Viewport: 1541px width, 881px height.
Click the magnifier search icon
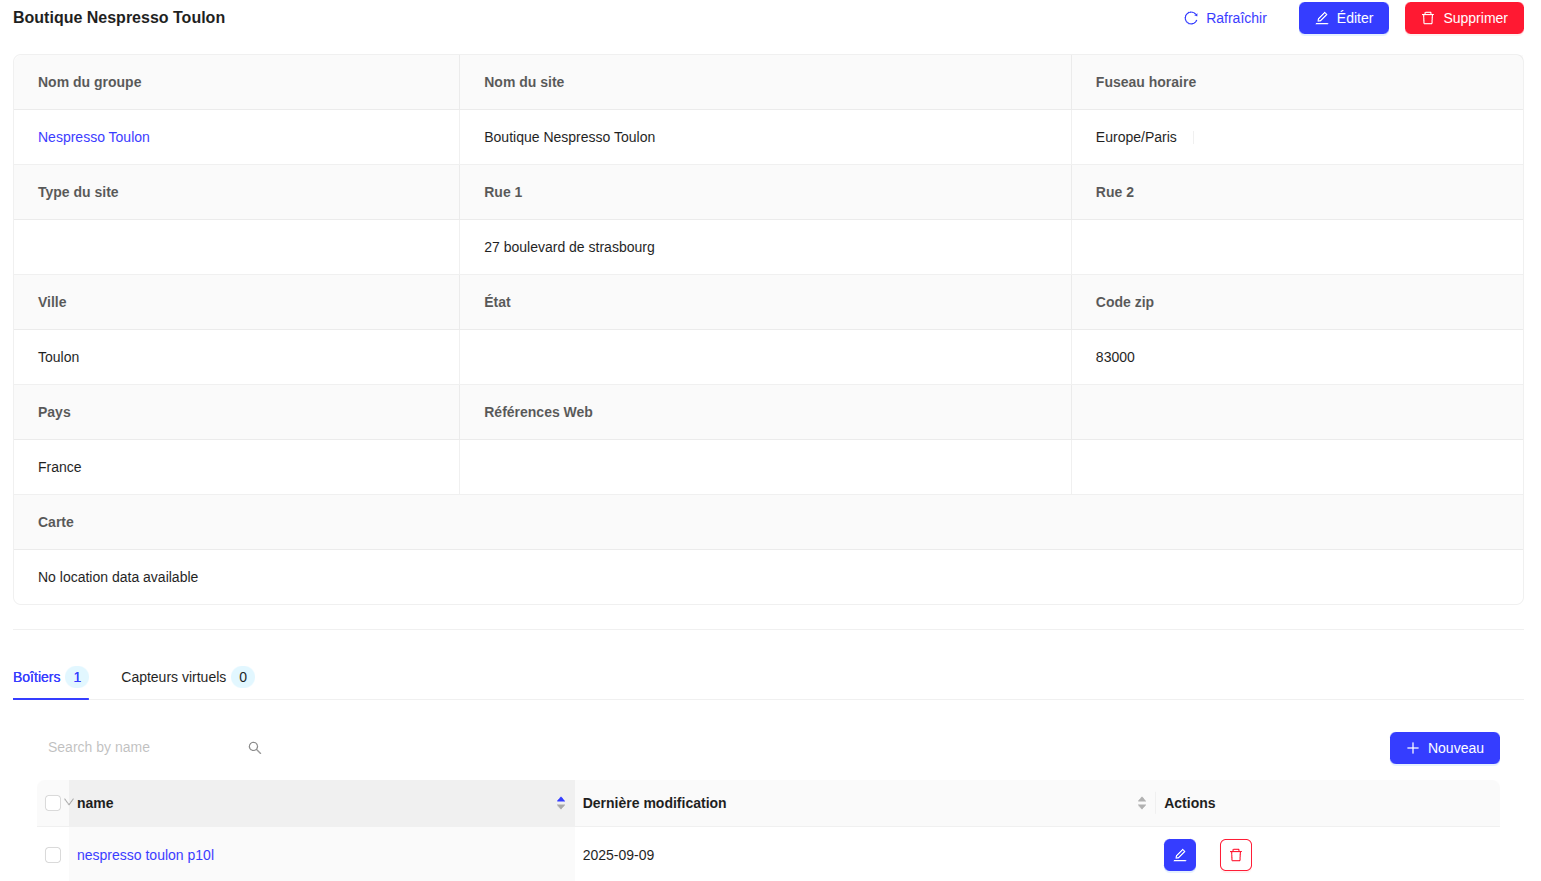point(255,748)
